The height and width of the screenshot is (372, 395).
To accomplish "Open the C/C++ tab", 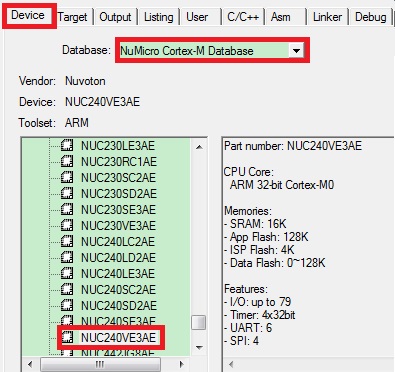I will coord(243,17).
